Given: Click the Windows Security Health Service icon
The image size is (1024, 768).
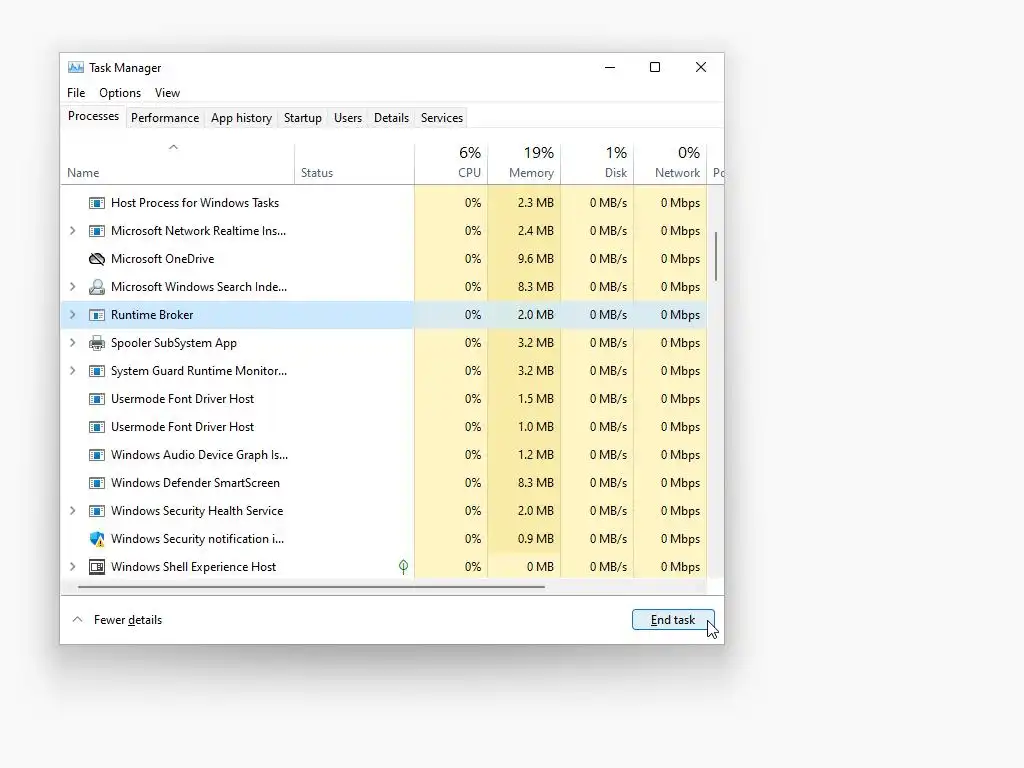Looking at the screenshot, I should tap(97, 511).
